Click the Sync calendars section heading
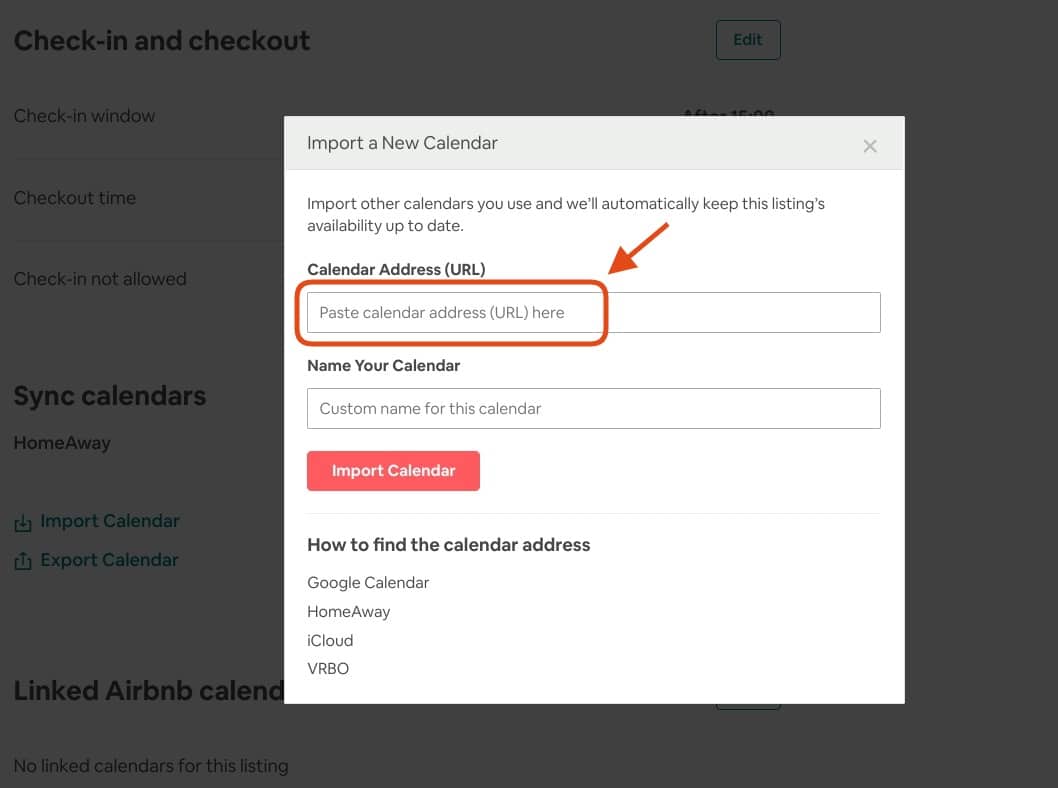The image size is (1058, 788). click(110, 396)
